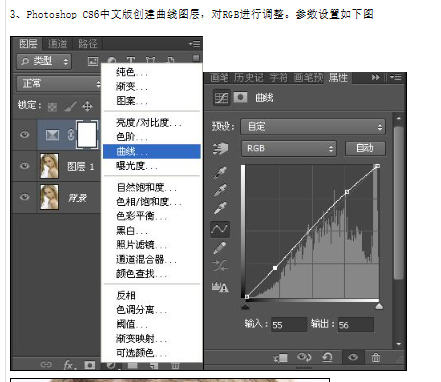This screenshot has height=382, width=441.
Task: Select the white point eyedropper in Curves
Action: [220, 208]
